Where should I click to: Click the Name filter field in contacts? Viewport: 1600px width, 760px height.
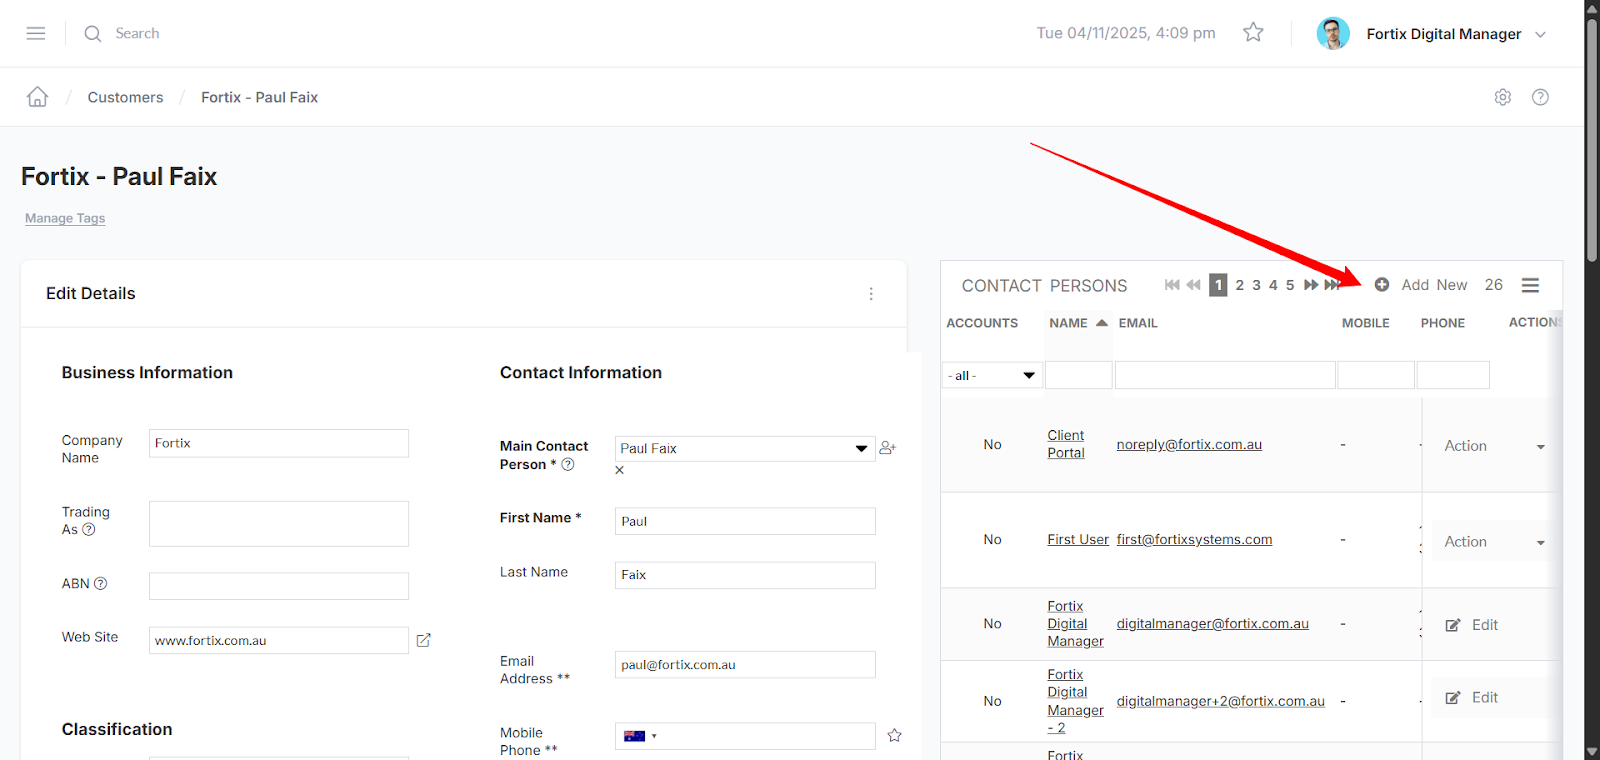coord(1078,375)
